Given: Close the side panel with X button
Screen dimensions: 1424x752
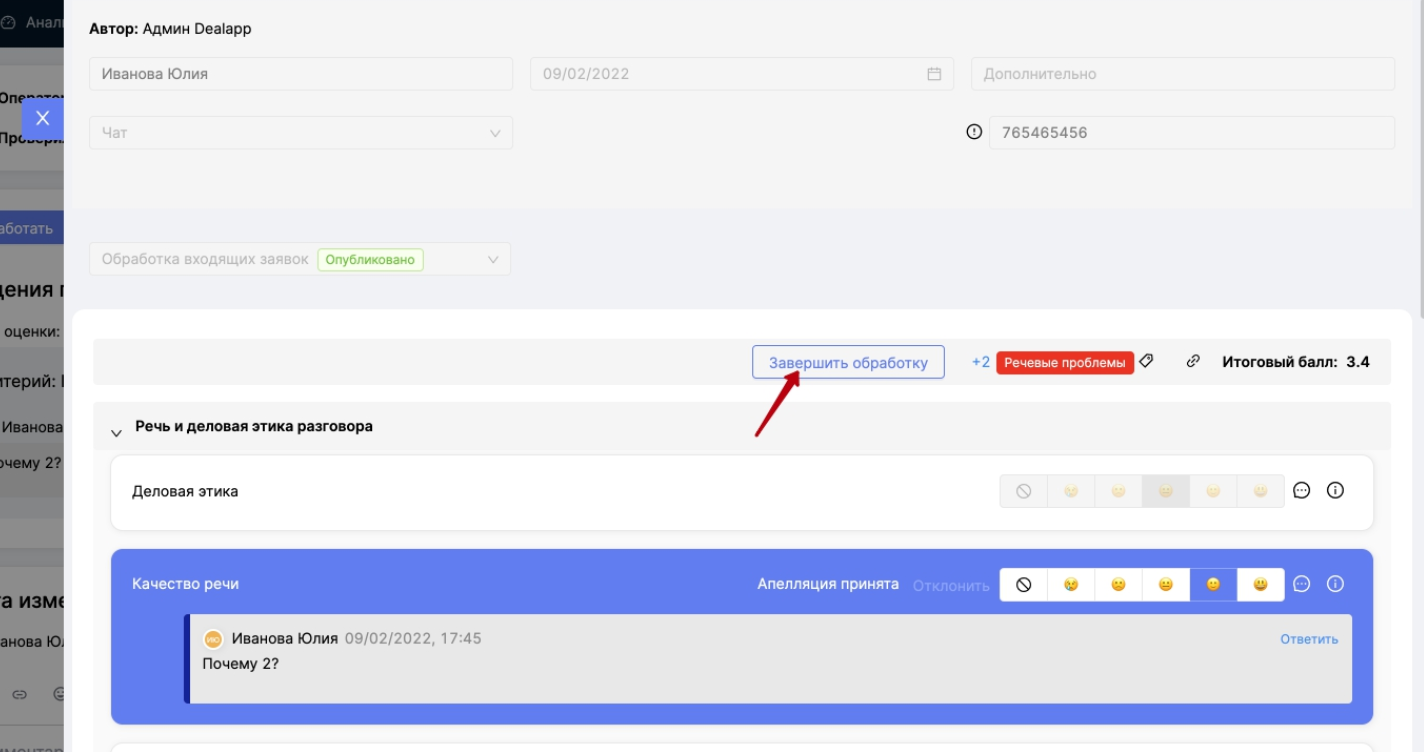Looking at the screenshot, I should 42,118.
